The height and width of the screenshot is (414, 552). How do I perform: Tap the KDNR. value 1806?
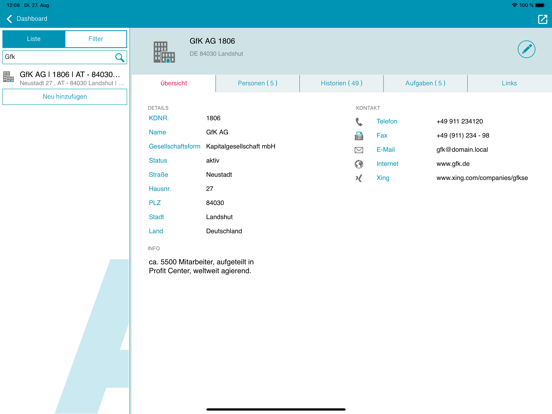click(x=213, y=118)
